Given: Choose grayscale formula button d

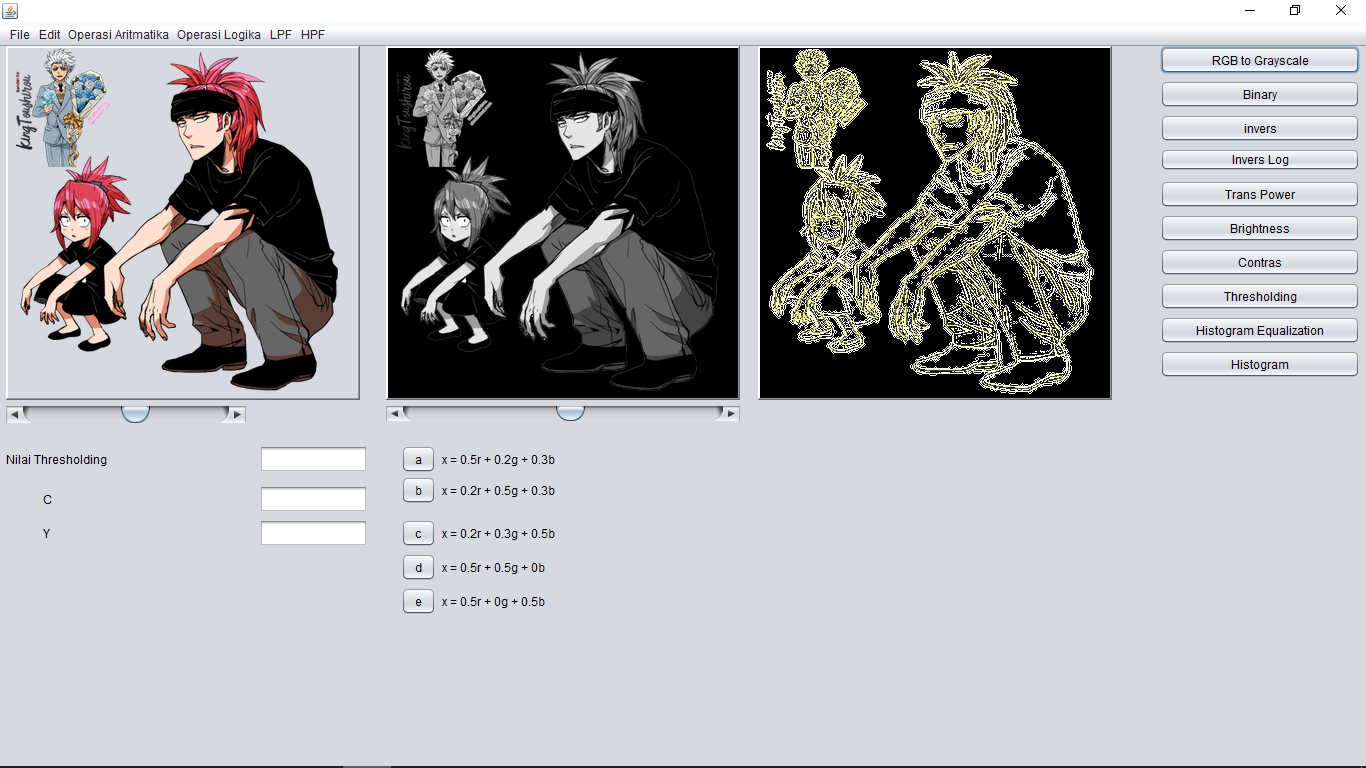Looking at the screenshot, I should pyautogui.click(x=418, y=567).
